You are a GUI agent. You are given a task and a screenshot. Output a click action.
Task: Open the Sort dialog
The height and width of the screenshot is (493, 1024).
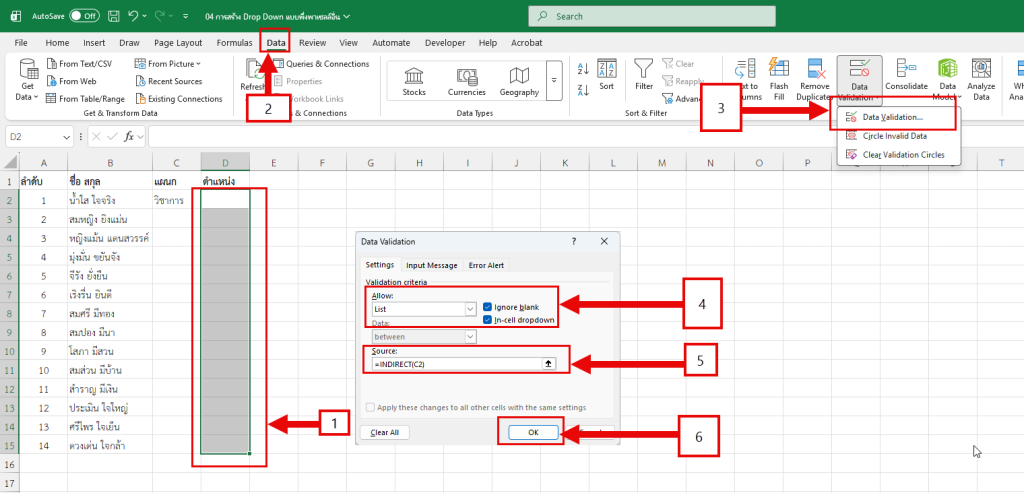point(607,74)
